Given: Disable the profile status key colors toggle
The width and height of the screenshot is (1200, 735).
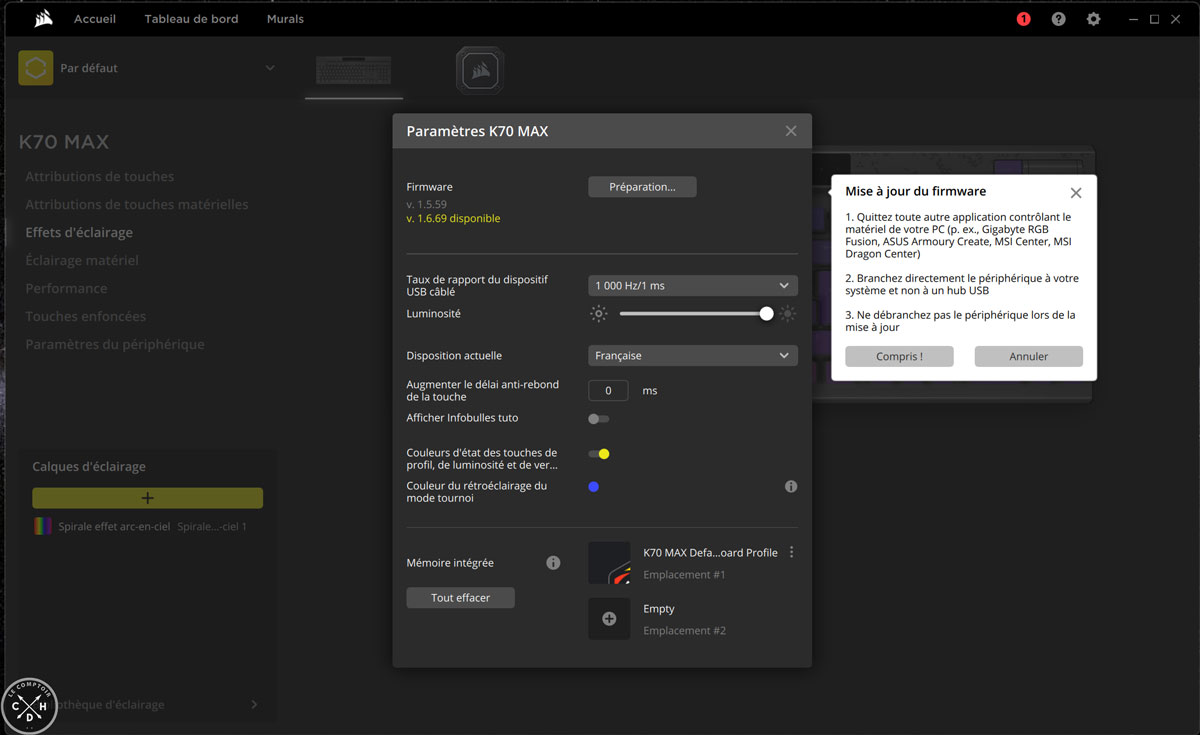Looking at the screenshot, I should 599,453.
